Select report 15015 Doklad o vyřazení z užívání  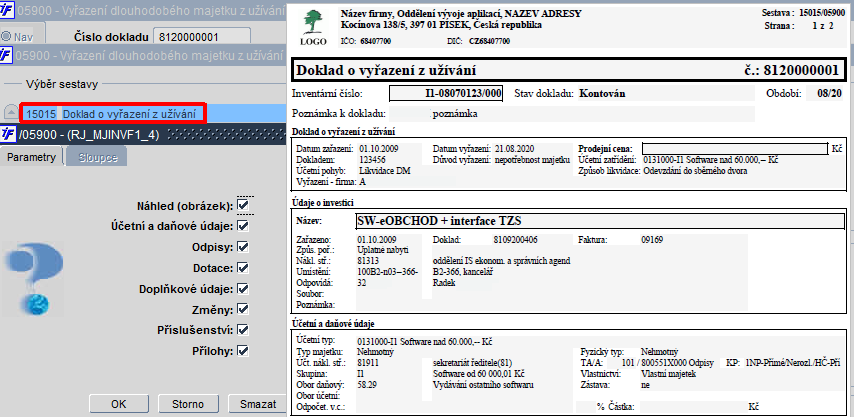[x=113, y=114]
